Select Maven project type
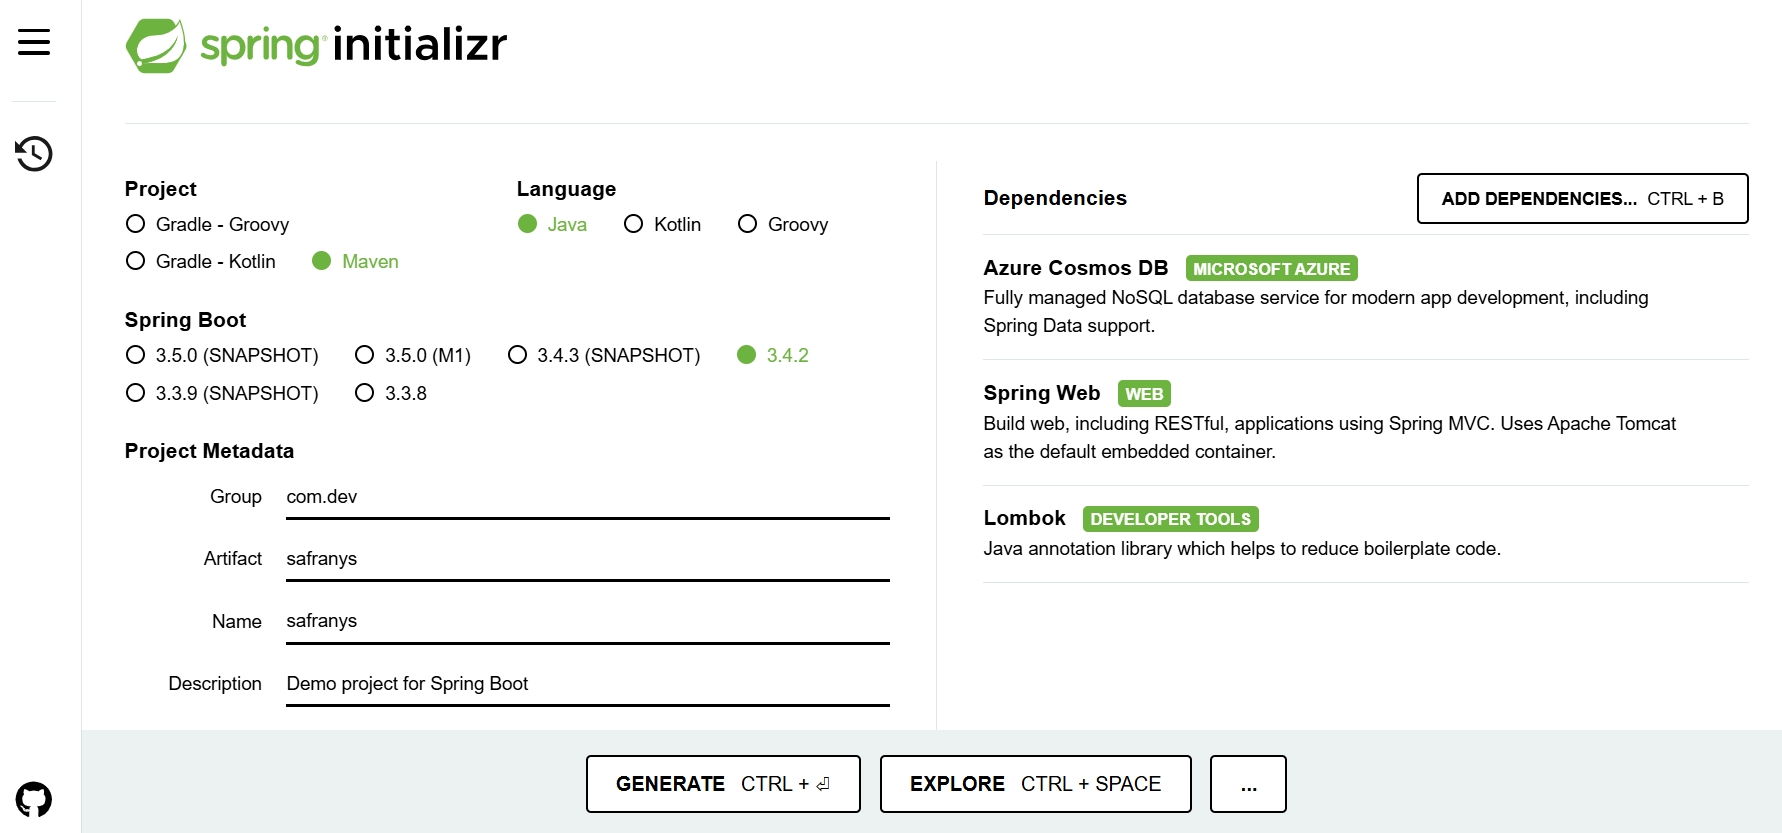 pos(355,261)
